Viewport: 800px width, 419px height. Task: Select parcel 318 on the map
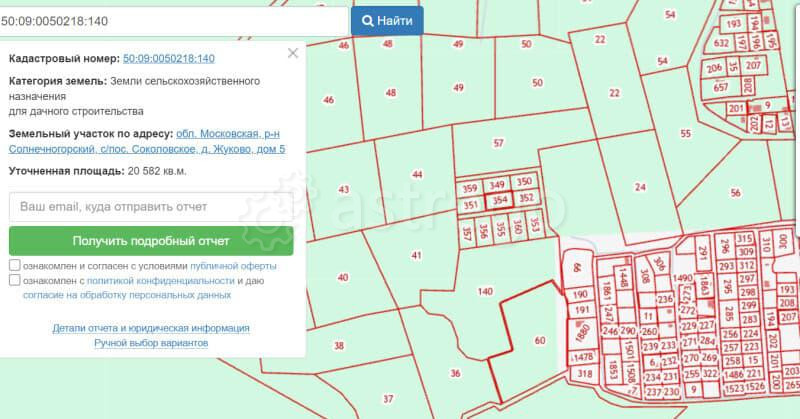585,374
